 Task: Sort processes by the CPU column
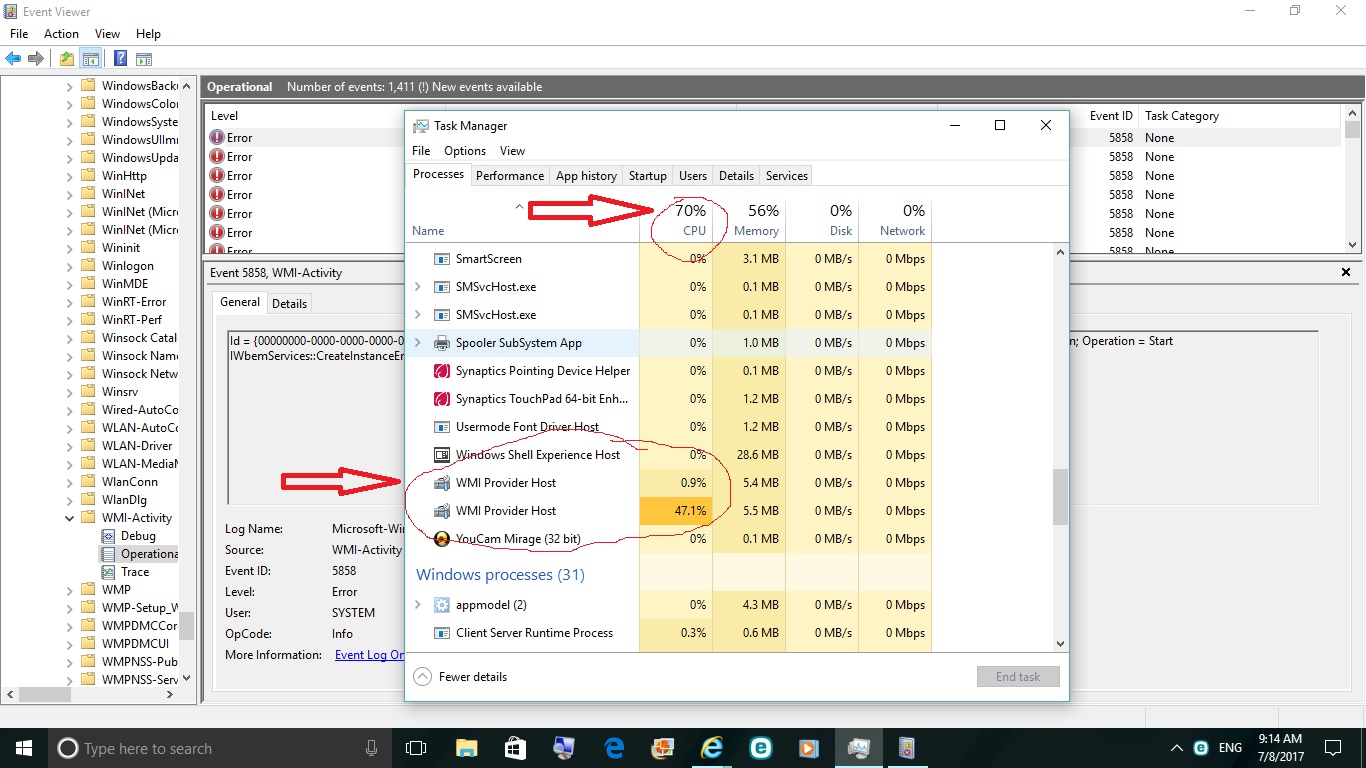[x=676, y=220]
